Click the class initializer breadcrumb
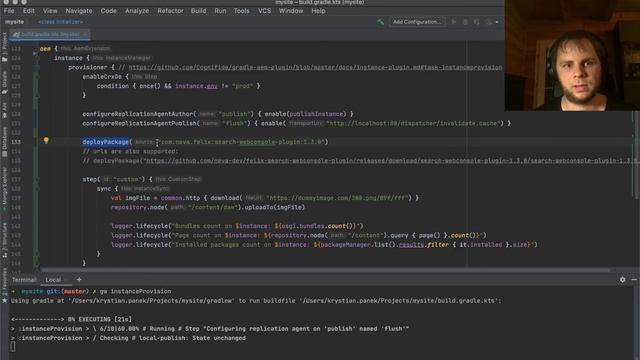This screenshot has height=360, width=640. tap(60, 22)
